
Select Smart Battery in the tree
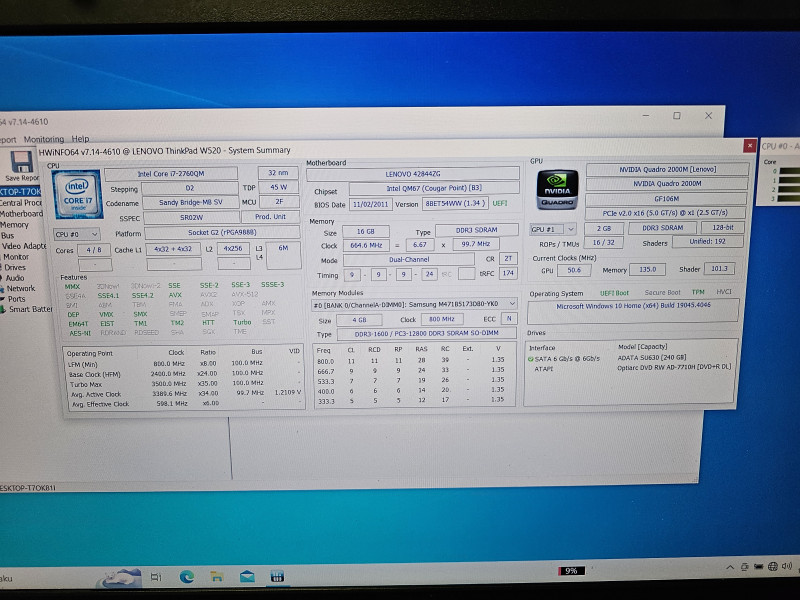(30, 309)
